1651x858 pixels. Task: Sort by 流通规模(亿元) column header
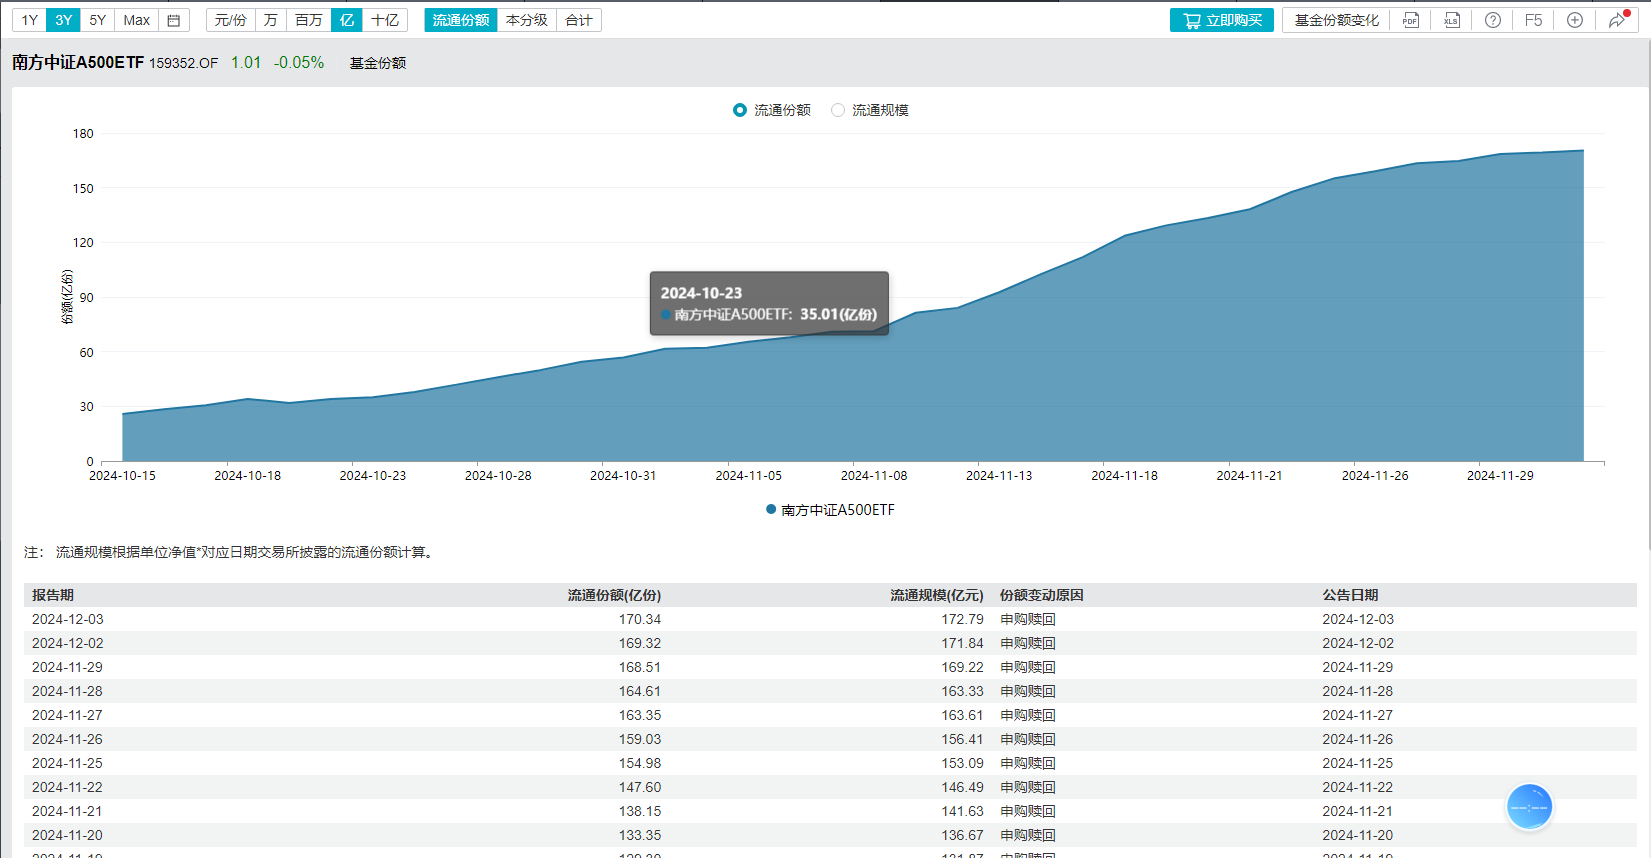(937, 595)
